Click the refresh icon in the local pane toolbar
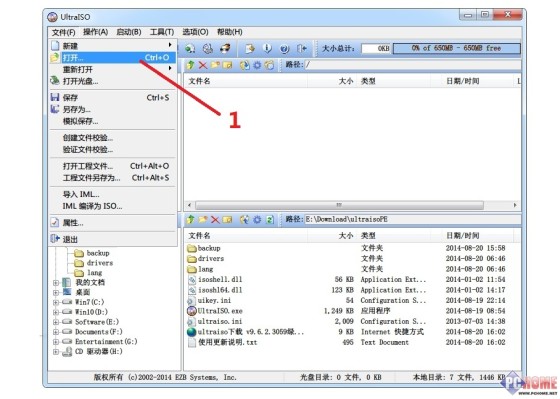Image resolution: width=560 pixels, height=399 pixels. [x=270, y=220]
